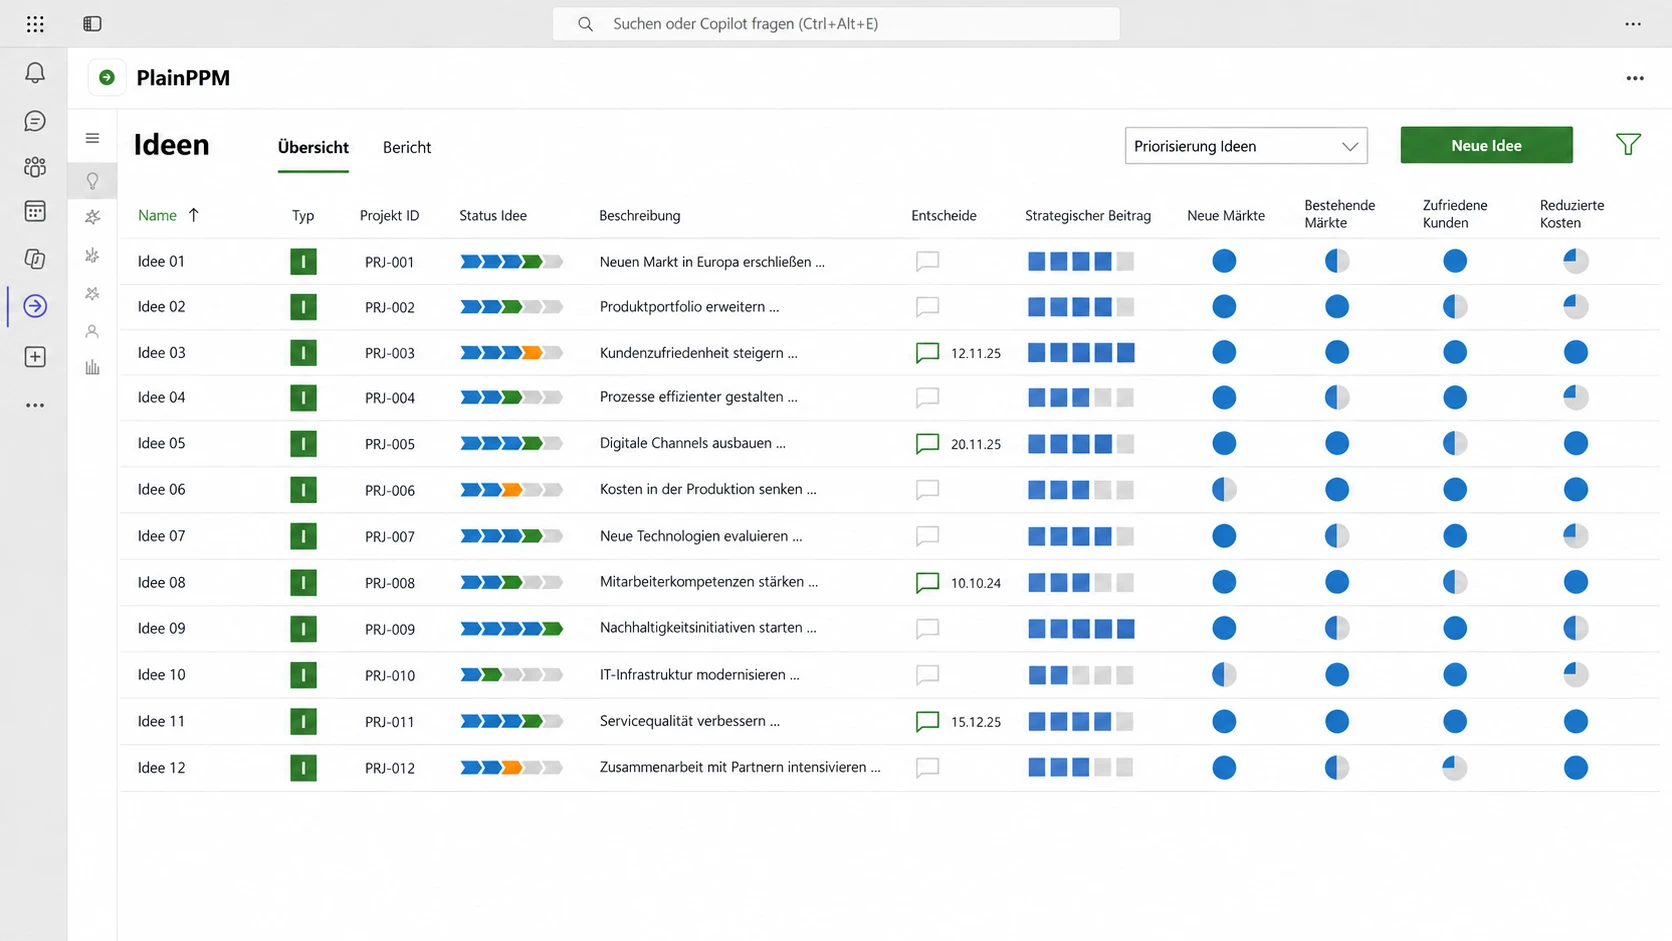Click the status progress bar of Idee 09
This screenshot has height=941, width=1672.
(511, 629)
